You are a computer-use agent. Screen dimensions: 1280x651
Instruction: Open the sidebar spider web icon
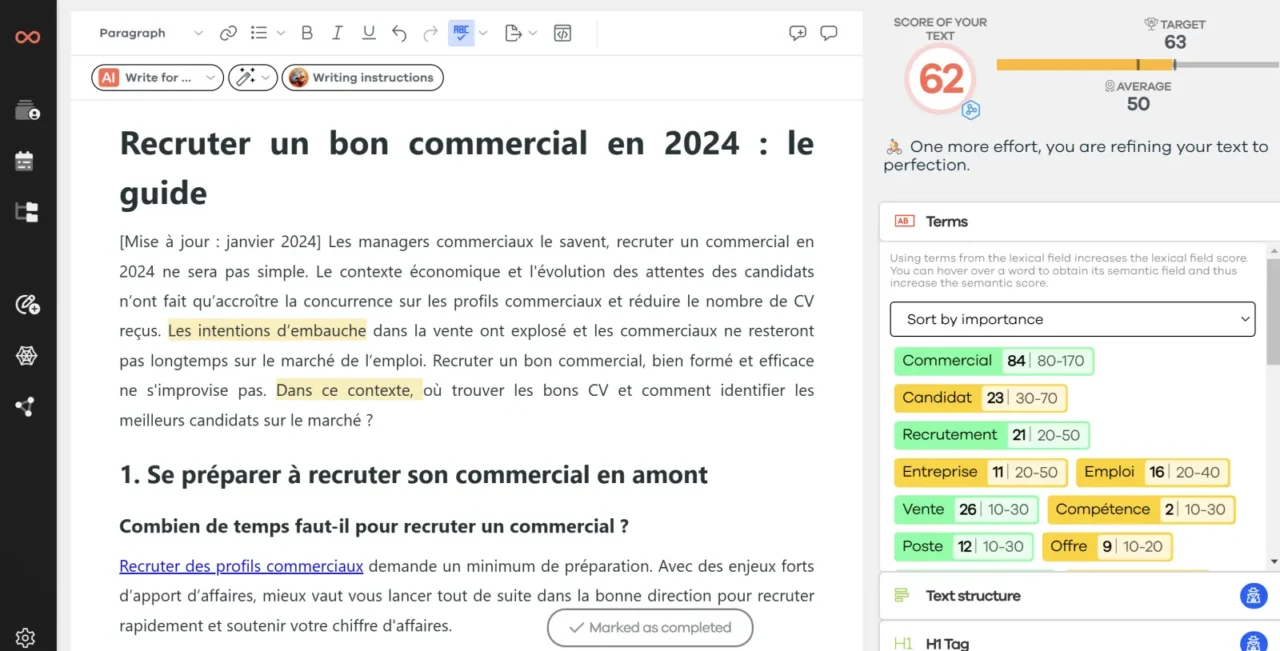(x=26, y=356)
